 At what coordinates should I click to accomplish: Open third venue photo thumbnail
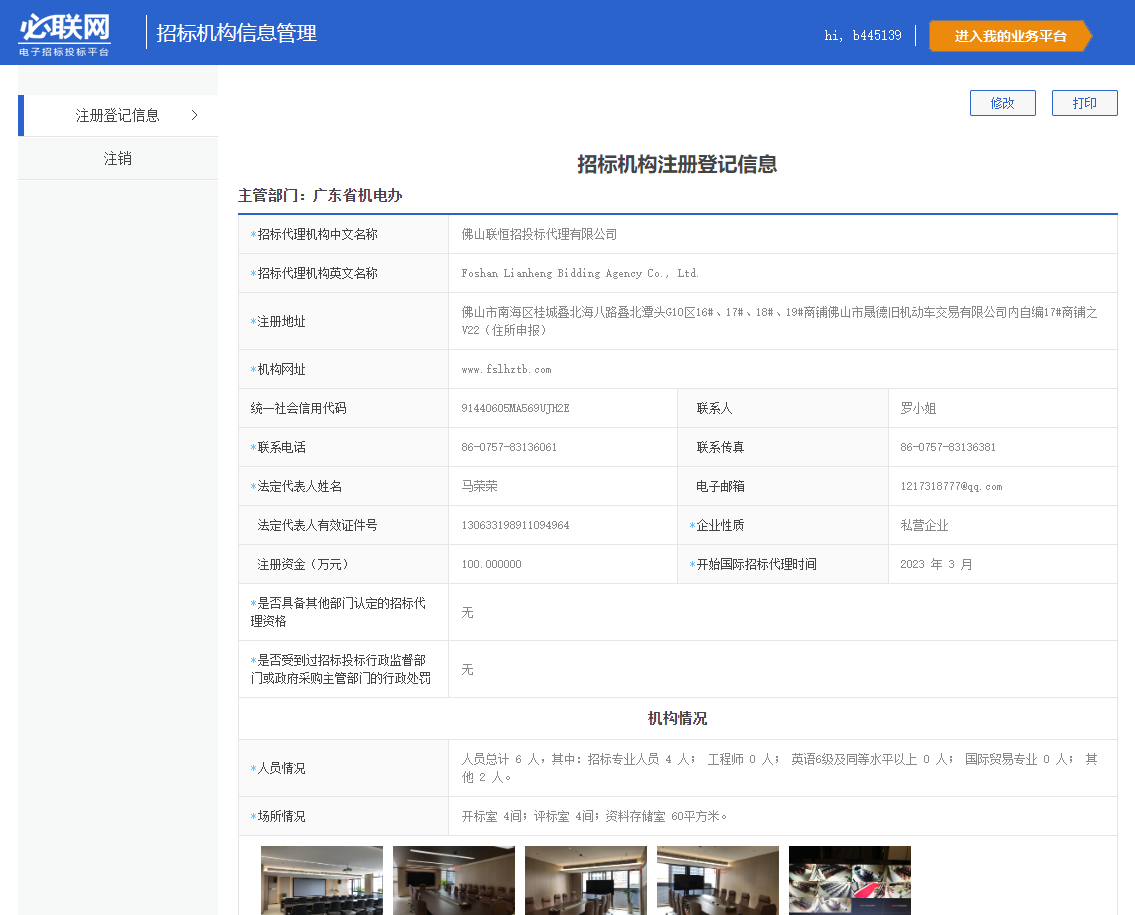[585, 879]
